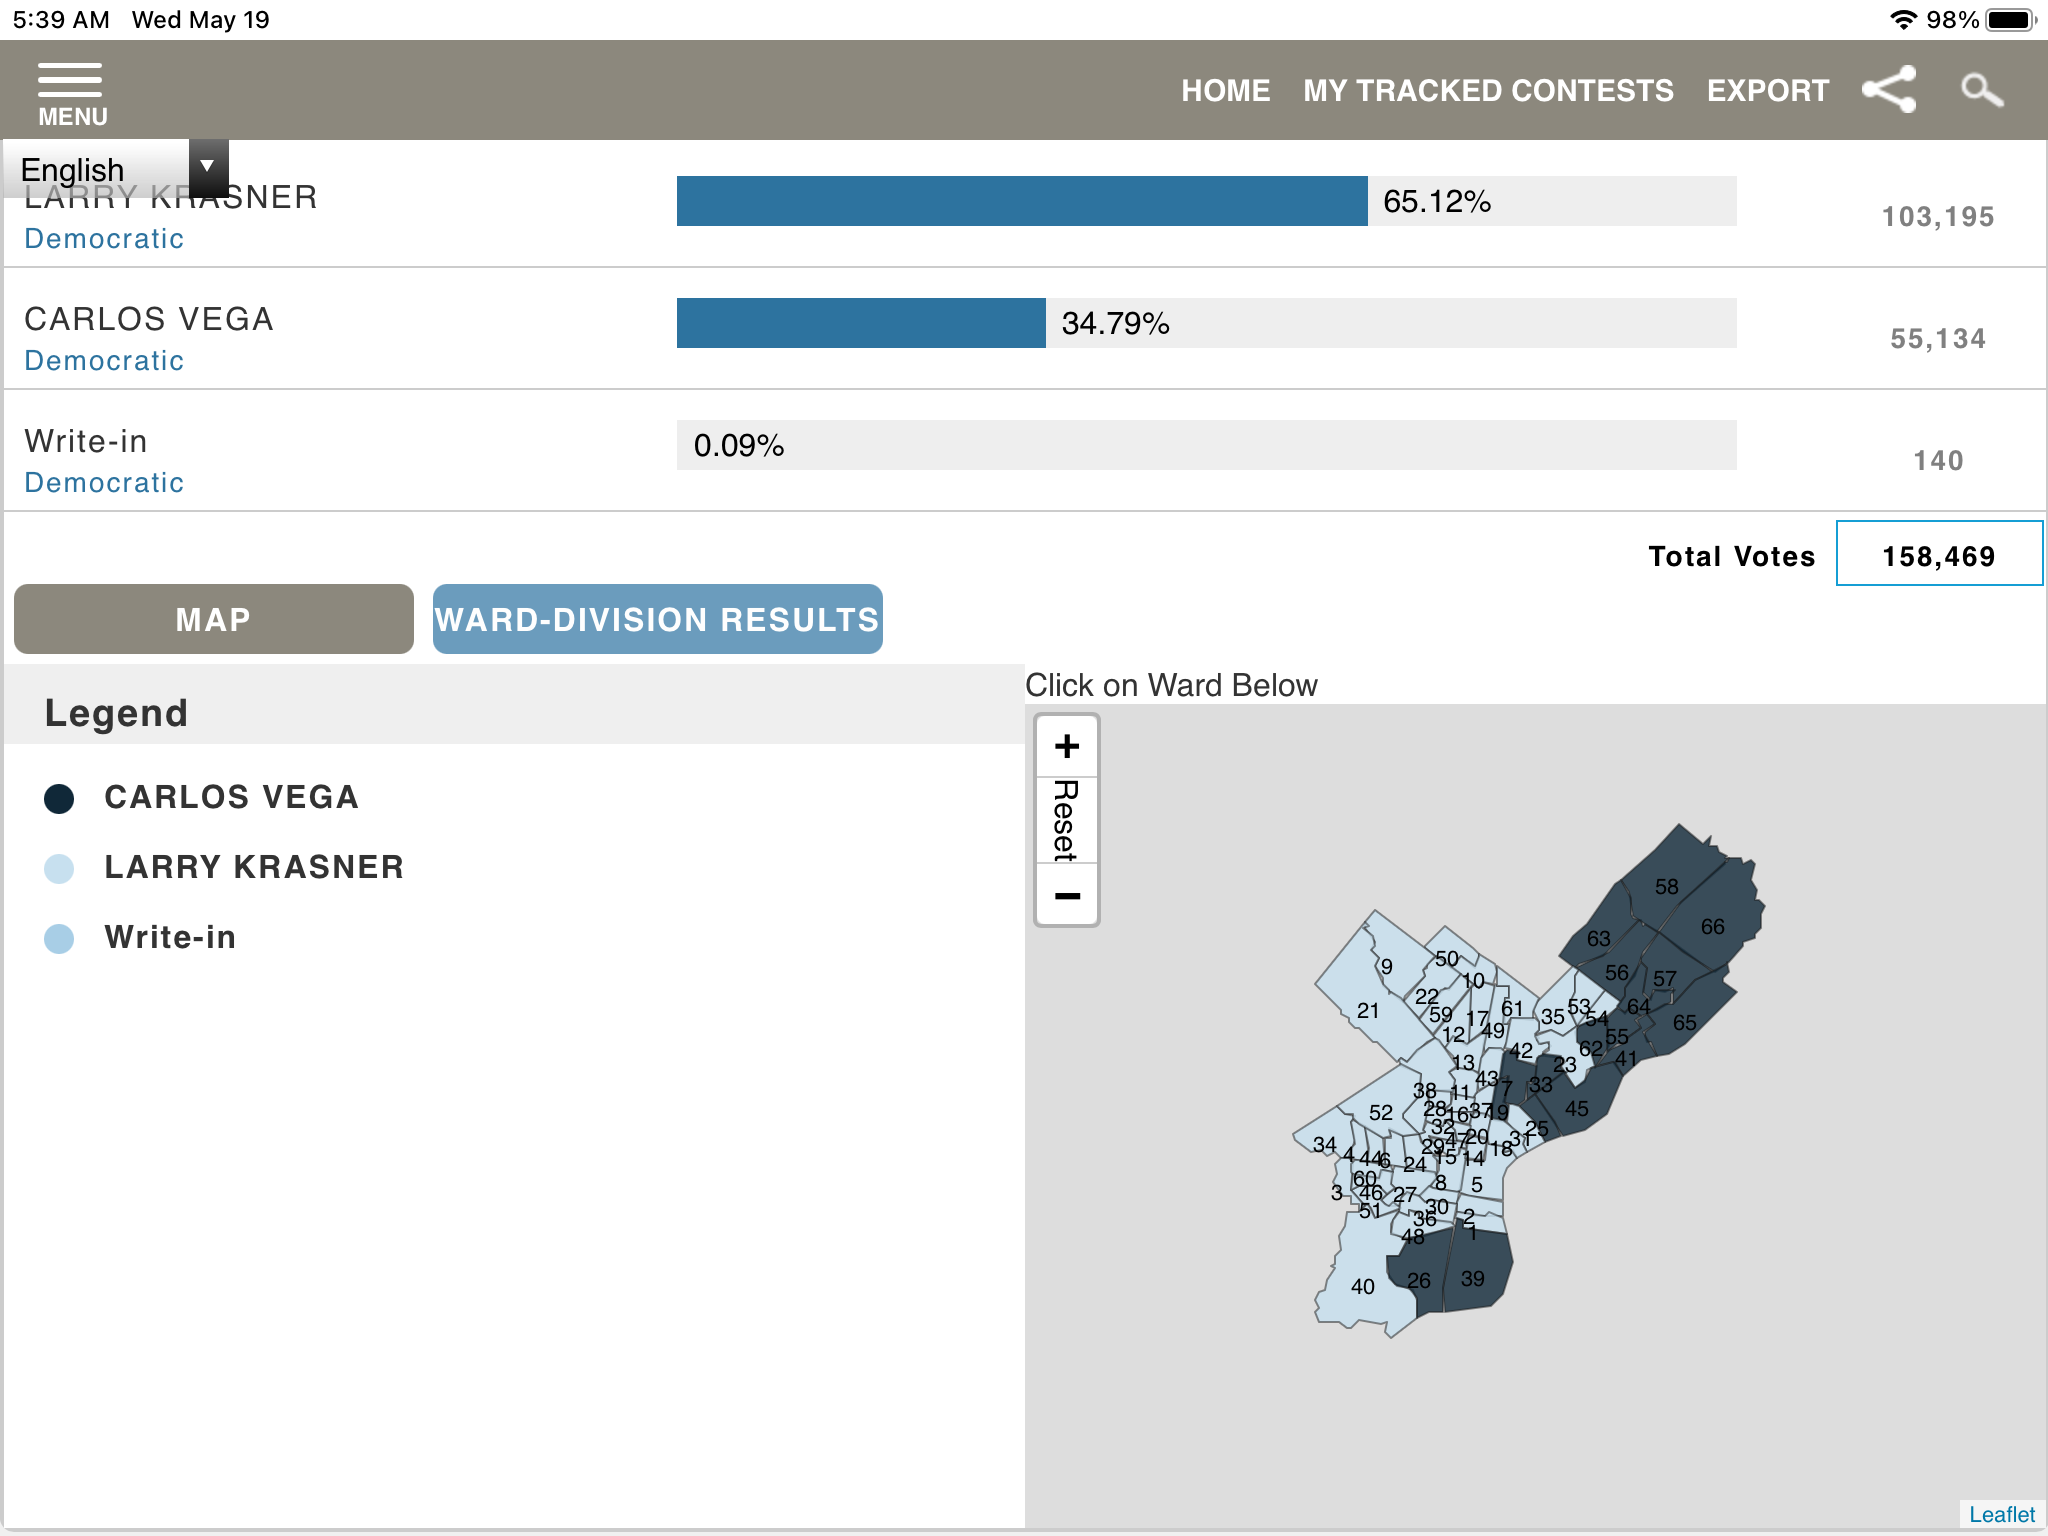Image resolution: width=2048 pixels, height=1536 pixels.
Task: Expand the English language dropdown arrow
Action: point(207,166)
